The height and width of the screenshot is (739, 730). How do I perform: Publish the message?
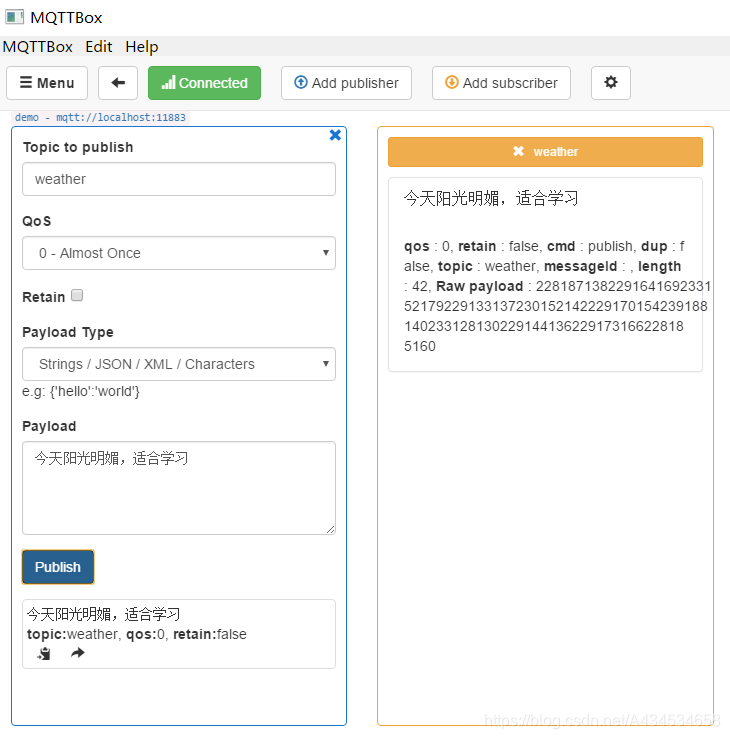[58, 567]
